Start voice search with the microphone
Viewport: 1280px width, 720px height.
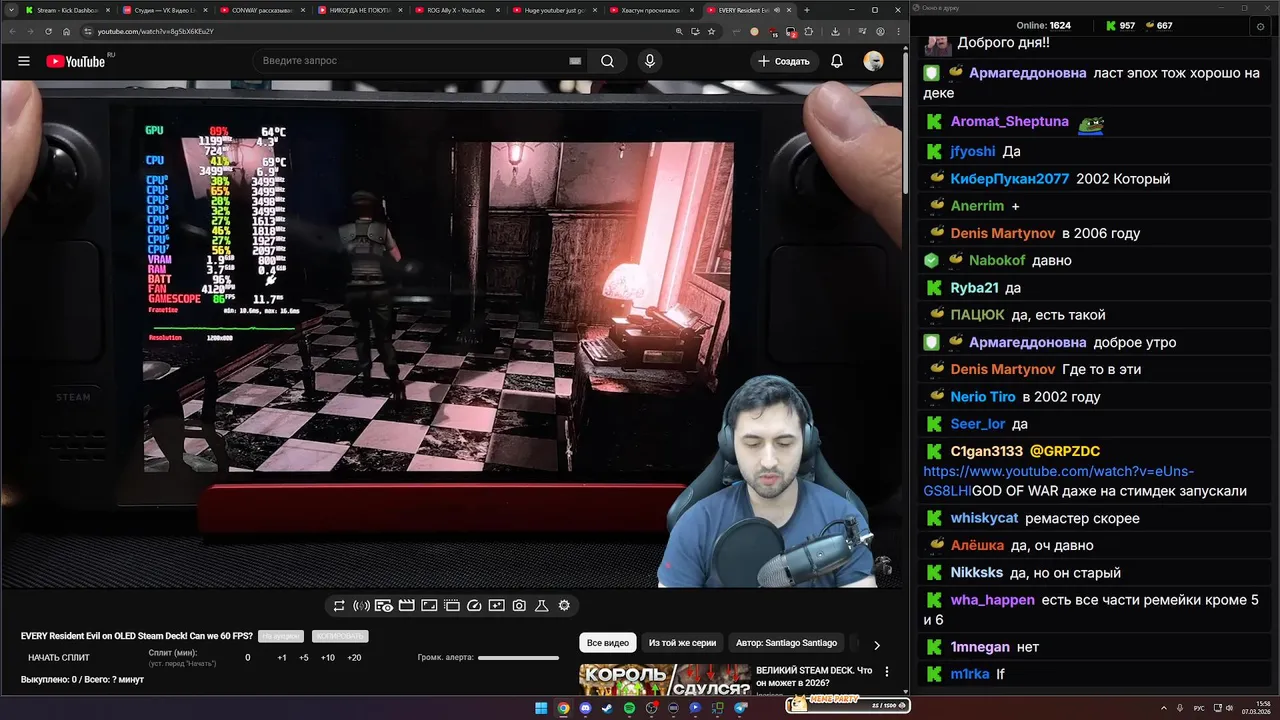(650, 61)
